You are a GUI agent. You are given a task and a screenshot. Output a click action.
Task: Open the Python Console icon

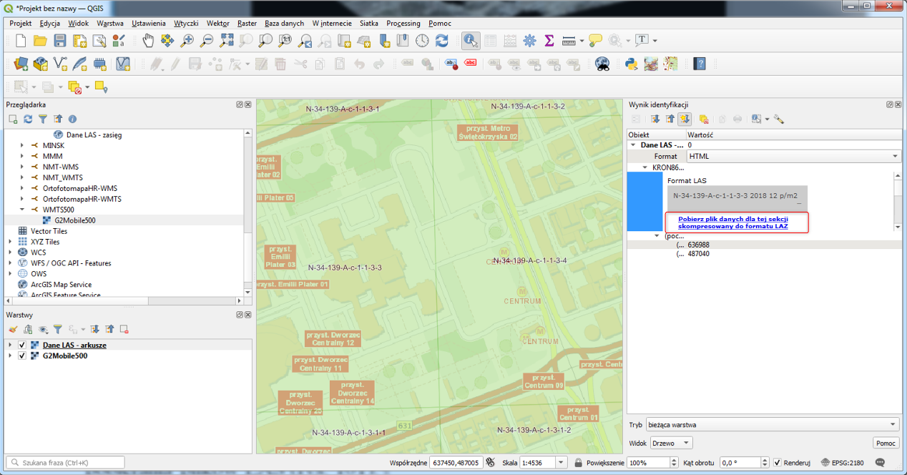pos(631,64)
